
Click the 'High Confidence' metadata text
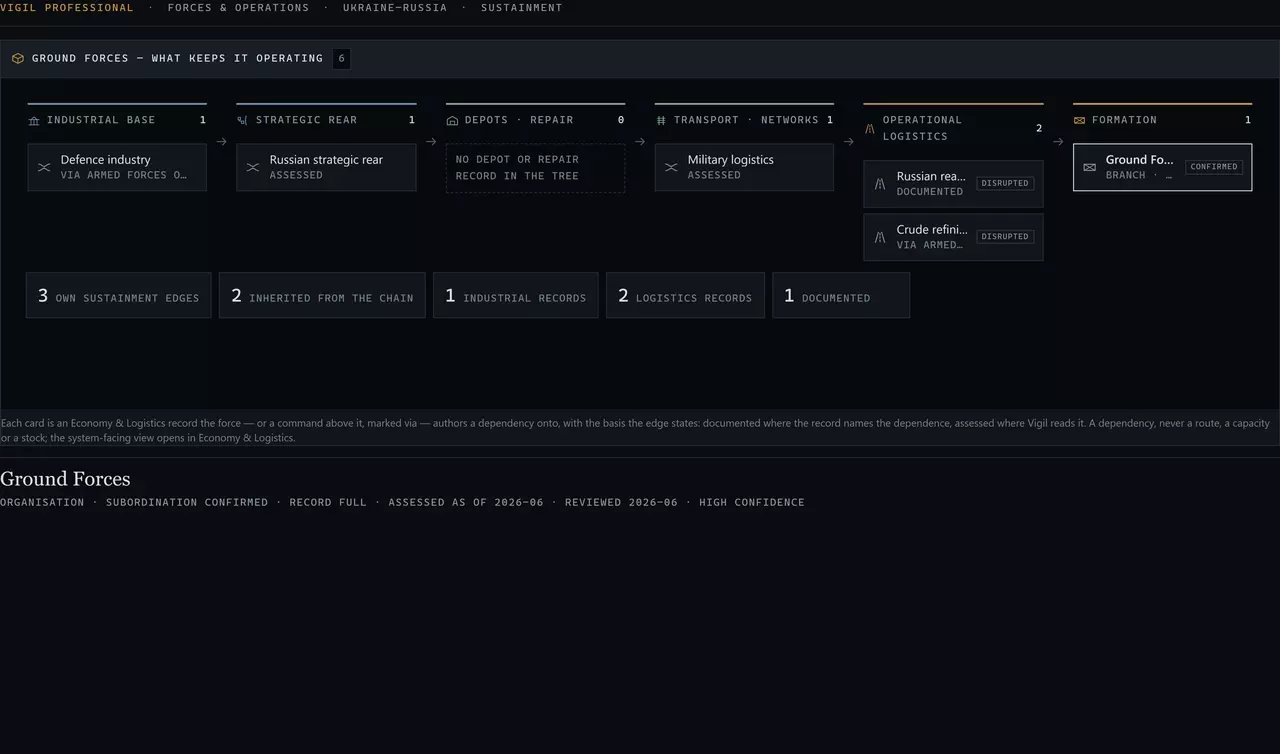click(x=752, y=502)
